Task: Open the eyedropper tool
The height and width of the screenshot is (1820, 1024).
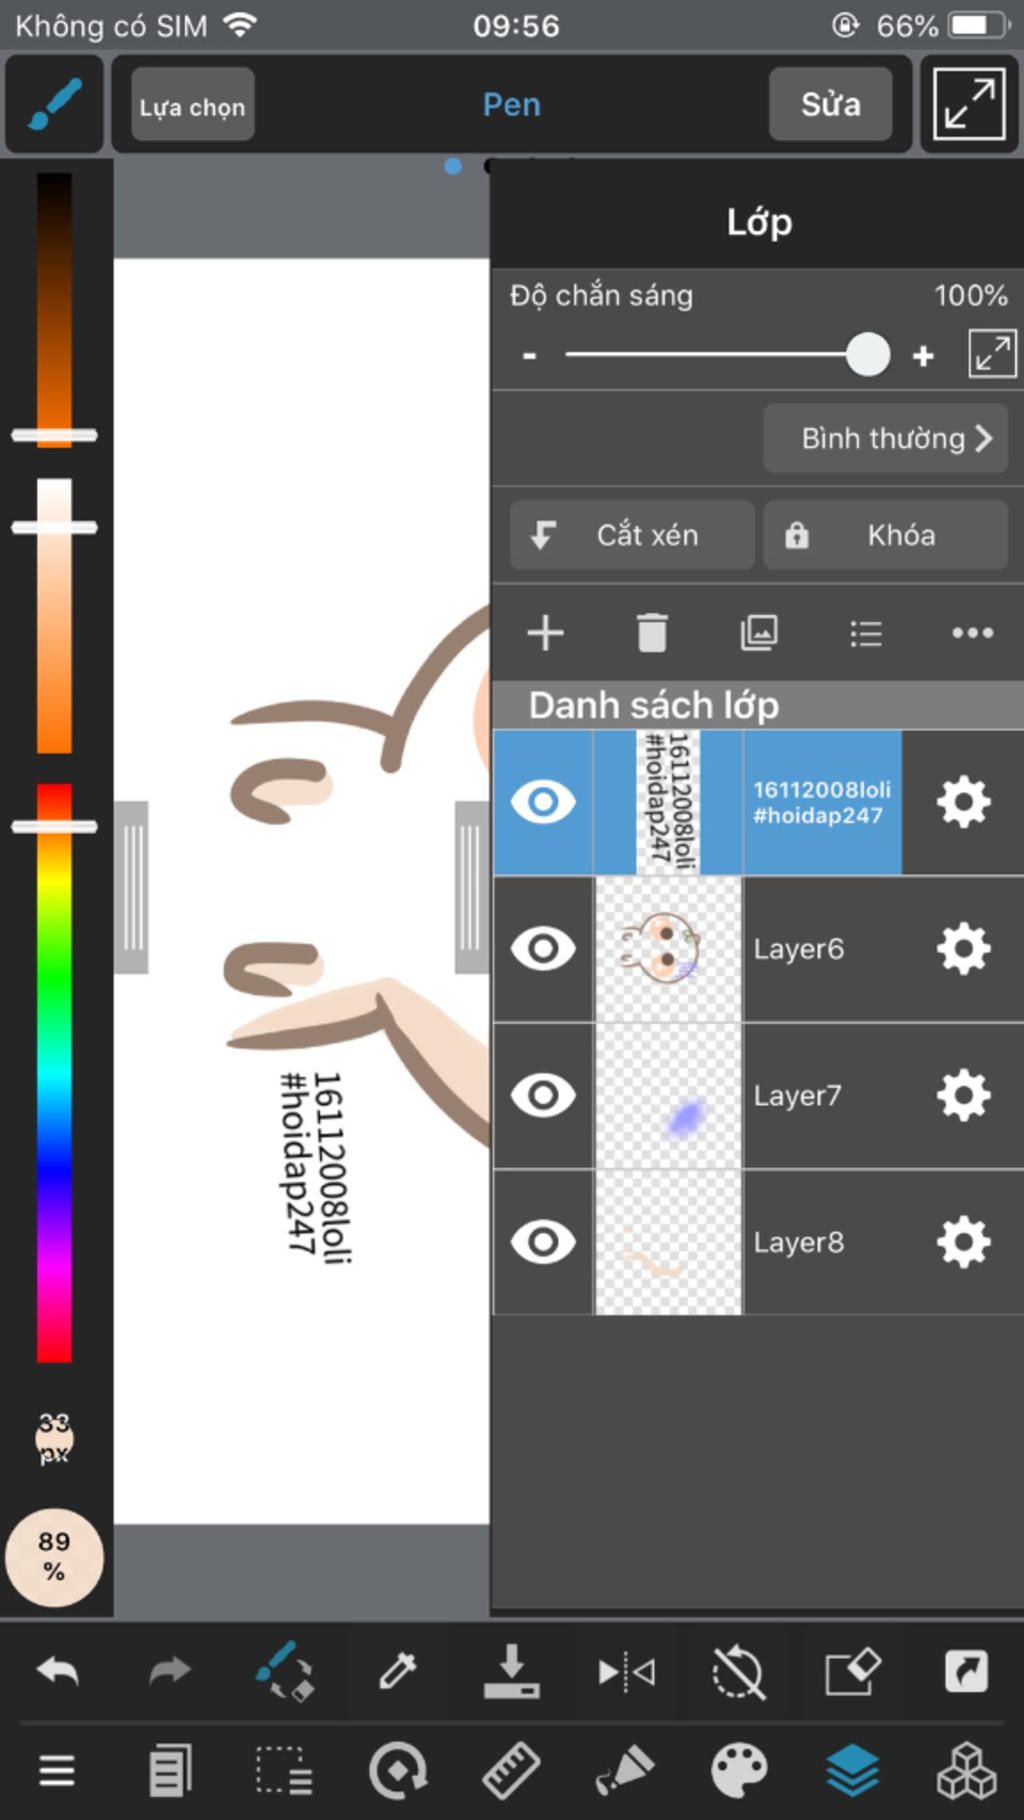Action: (x=397, y=1671)
